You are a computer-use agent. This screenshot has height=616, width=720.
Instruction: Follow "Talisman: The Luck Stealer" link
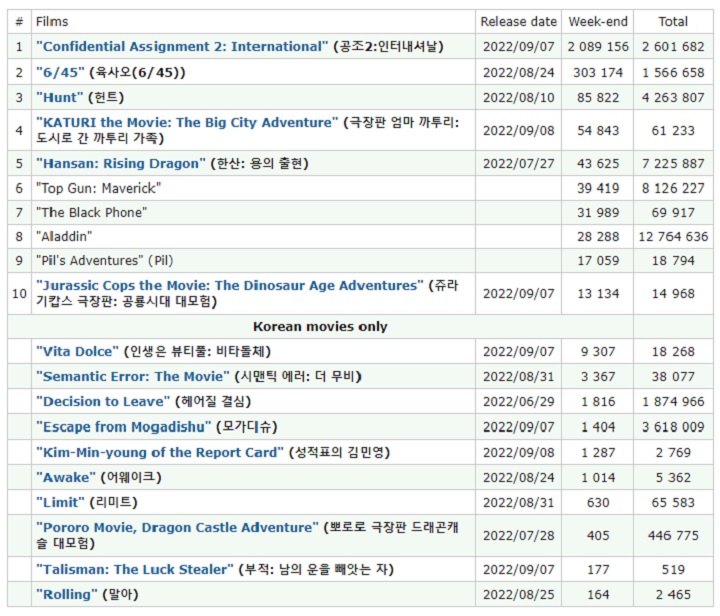click(135, 570)
